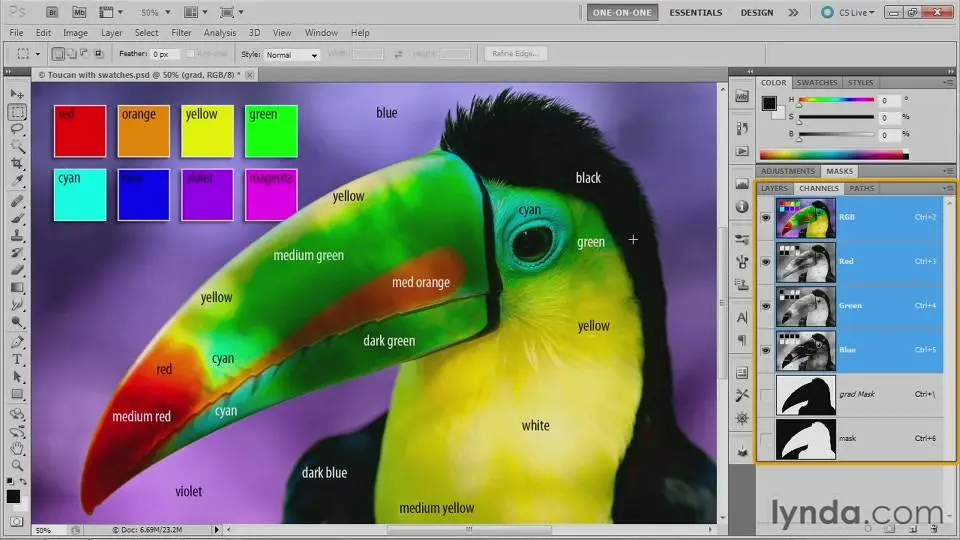Click the Essentials workspace button
This screenshot has height=540, width=960.
pyautogui.click(x=695, y=13)
